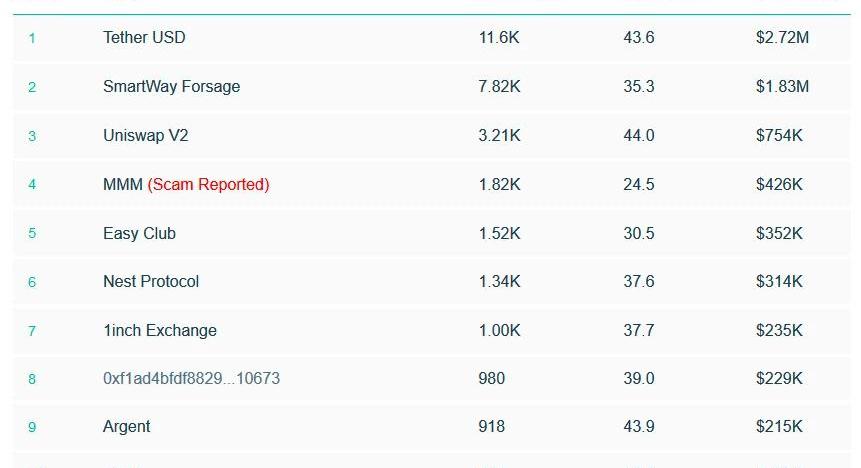Click the $352K value for Easy Club
The image size is (861, 468).
pos(779,234)
